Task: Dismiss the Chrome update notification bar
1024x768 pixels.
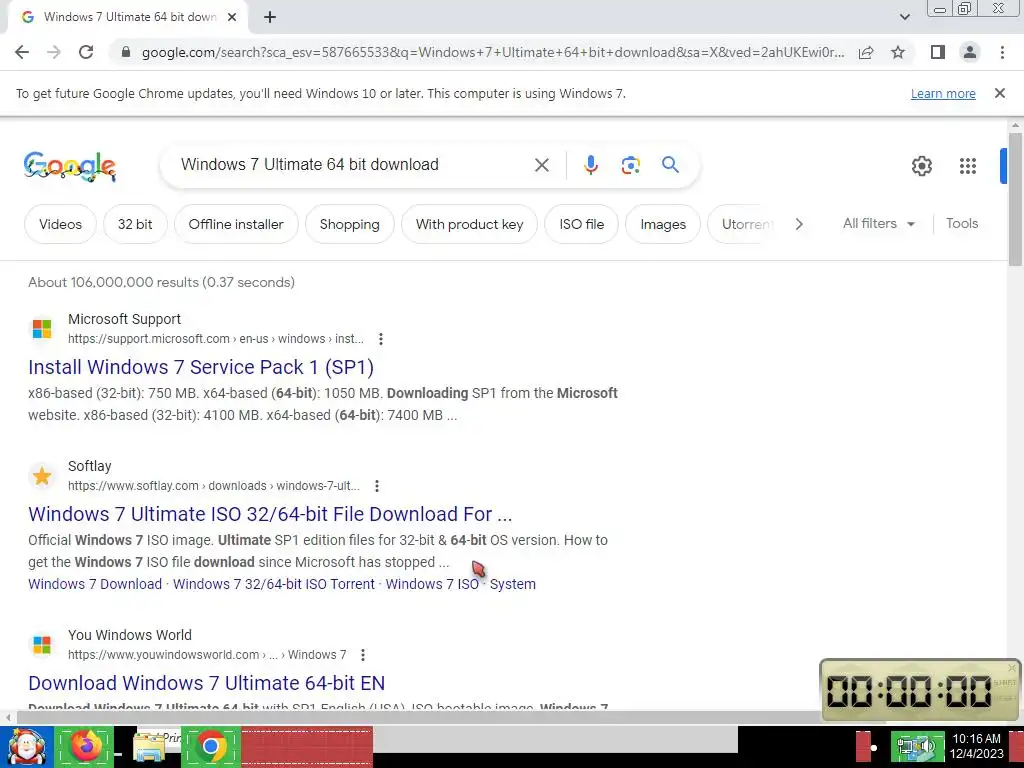Action: tap(999, 93)
